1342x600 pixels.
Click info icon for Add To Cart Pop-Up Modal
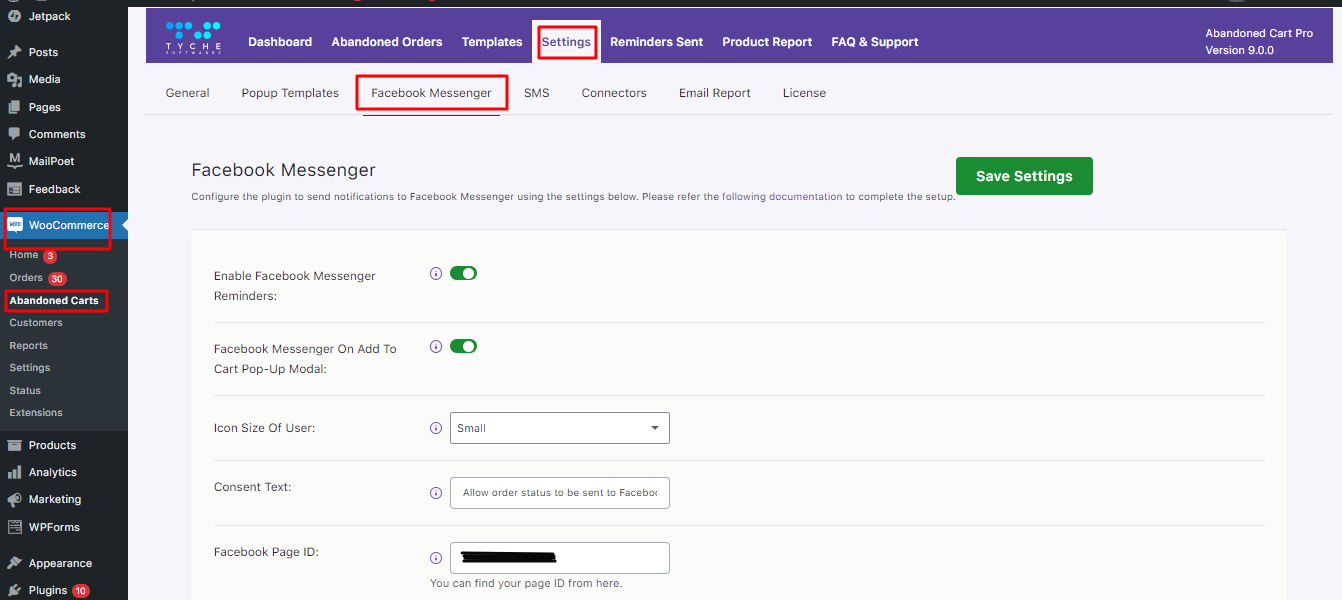coord(436,346)
